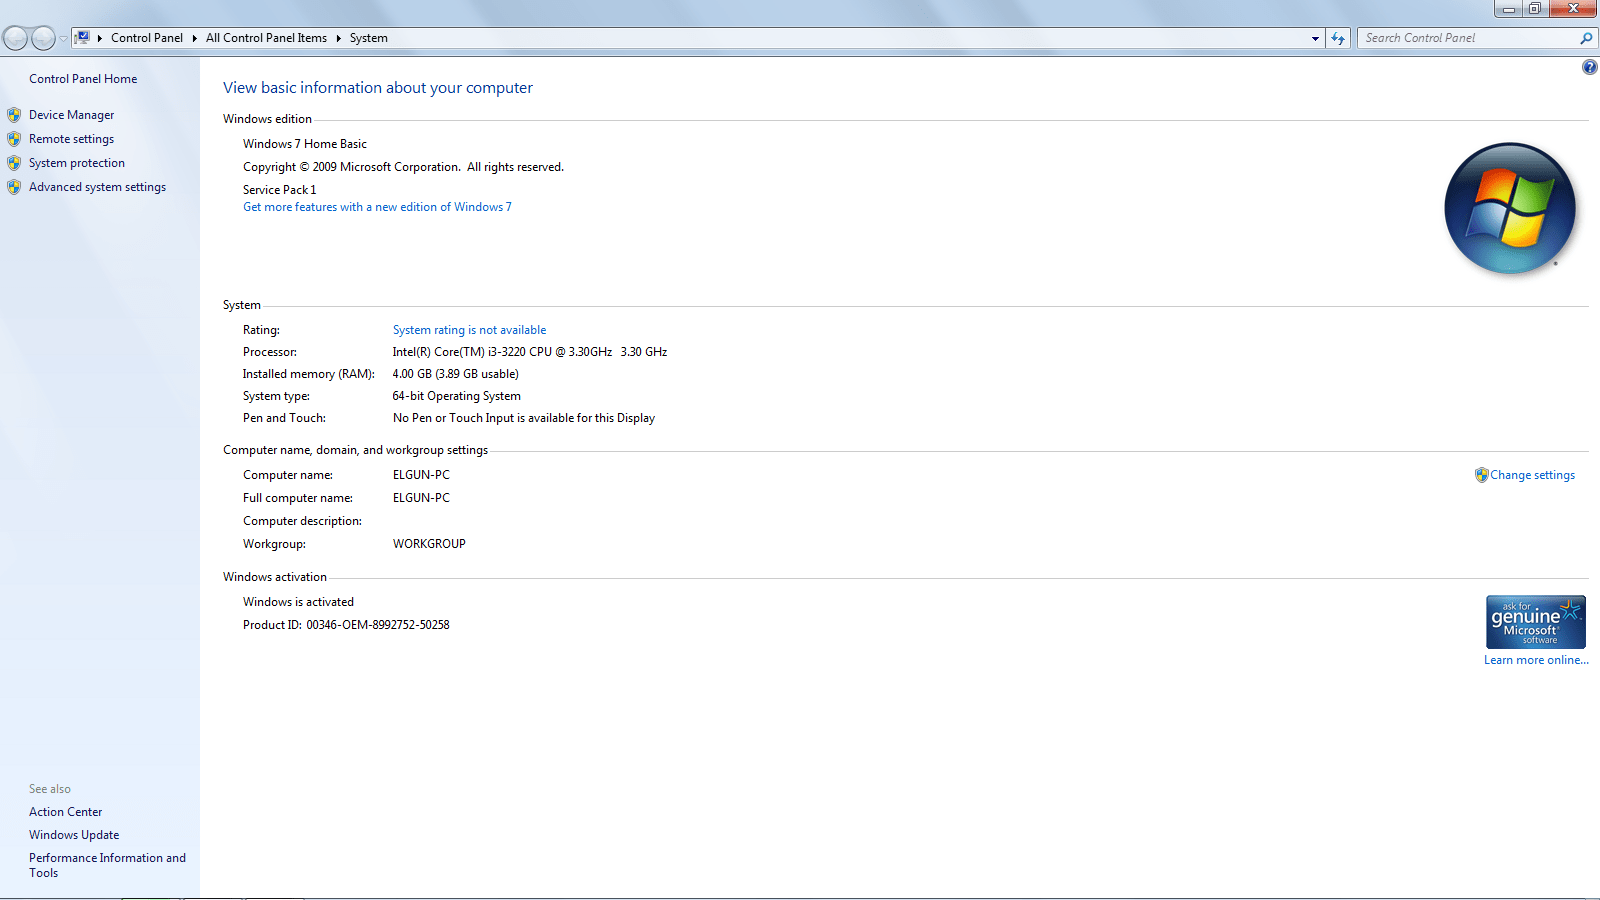
Task: Click the Refresh button in address bar
Action: (1338, 38)
